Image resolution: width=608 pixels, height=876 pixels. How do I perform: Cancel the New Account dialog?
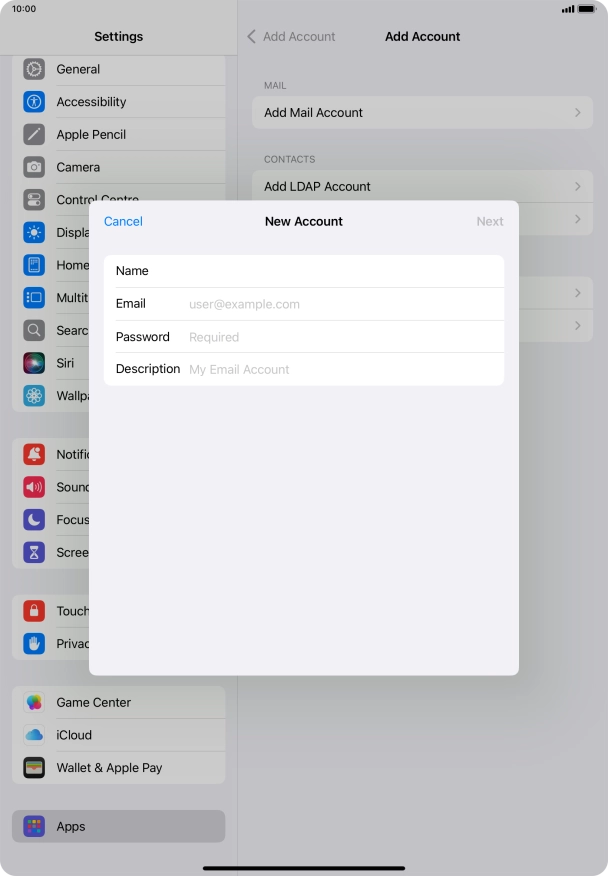click(x=123, y=222)
